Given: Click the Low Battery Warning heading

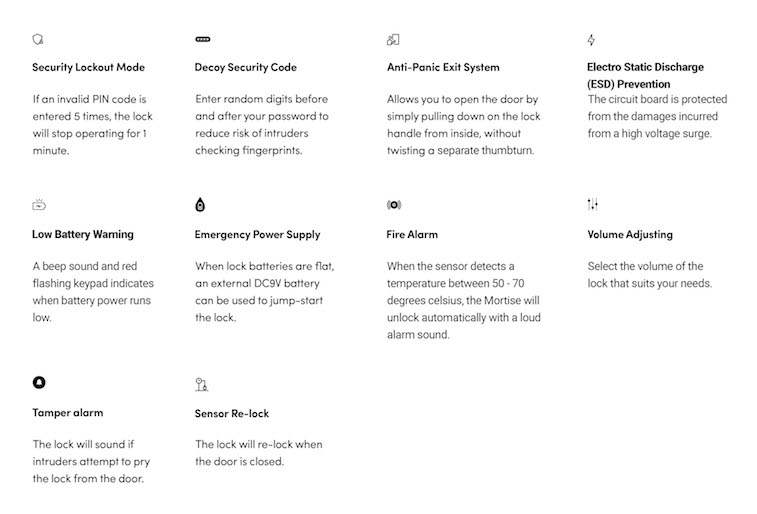Looking at the screenshot, I should tap(83, 235).
